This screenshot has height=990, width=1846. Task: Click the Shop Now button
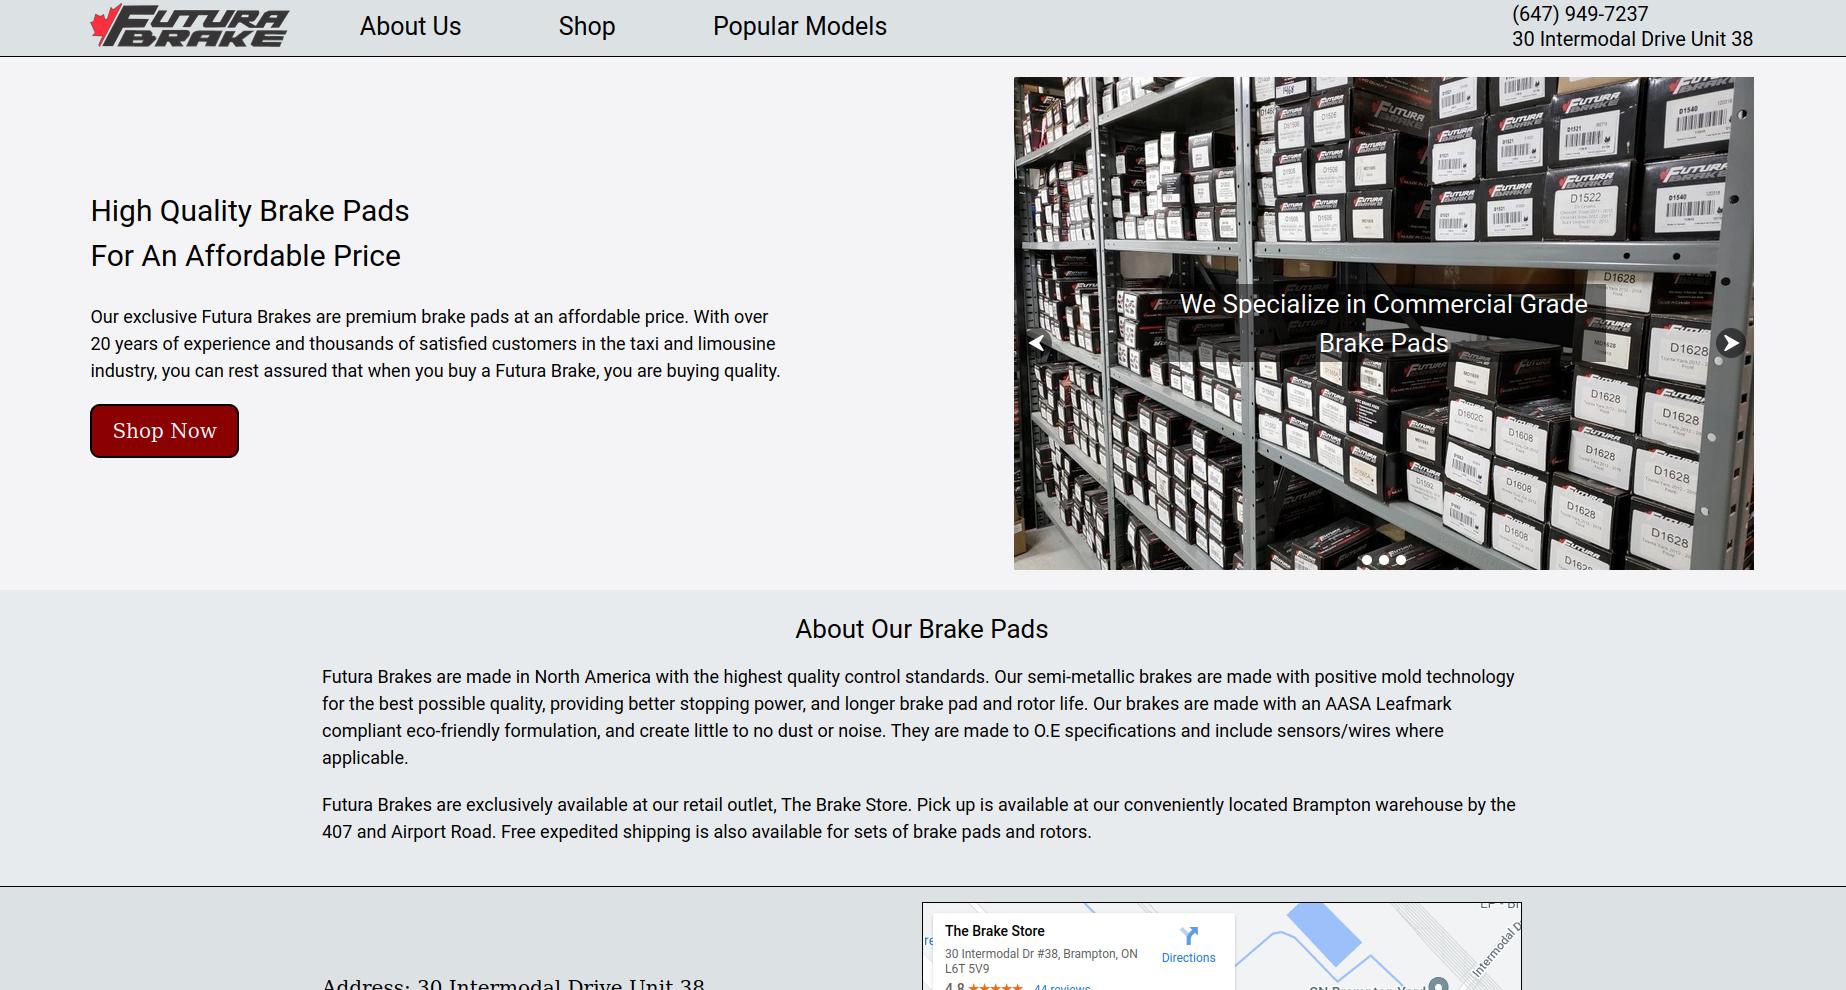[164, 431]
